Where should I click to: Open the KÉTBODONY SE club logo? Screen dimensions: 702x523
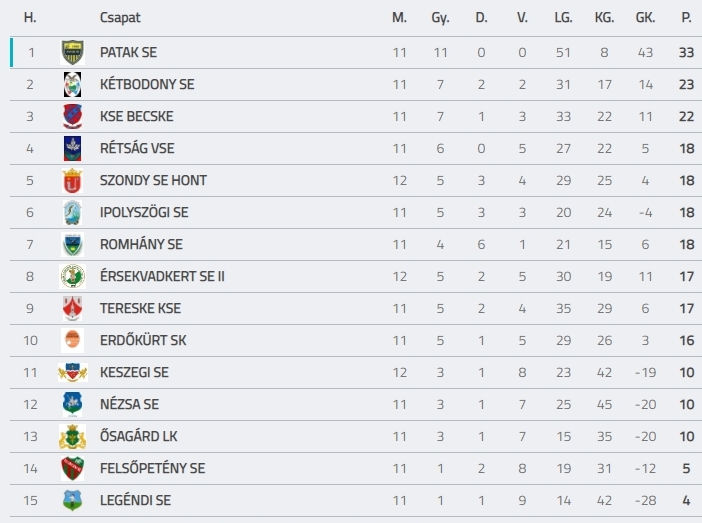point(72,84)
